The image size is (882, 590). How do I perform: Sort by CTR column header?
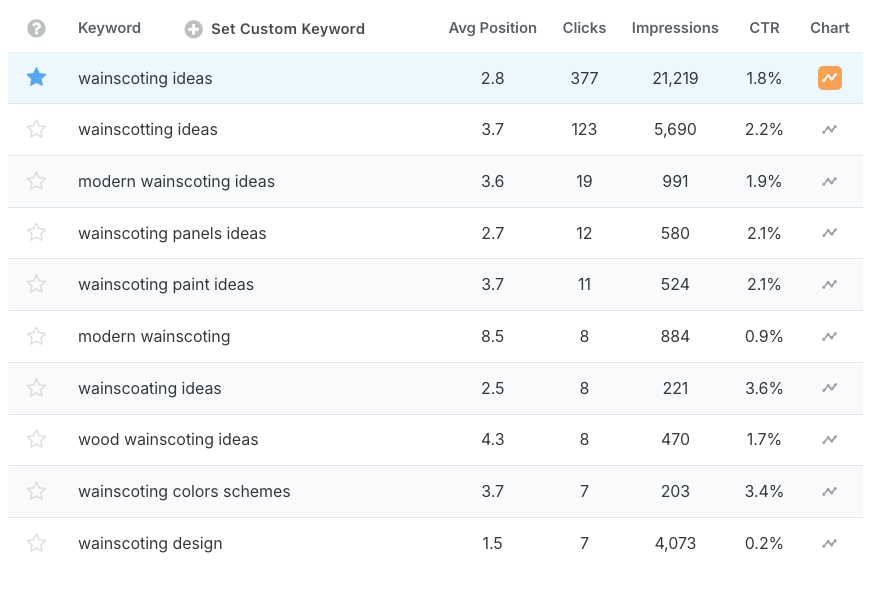pyautogui.click(x=764, y=28)
